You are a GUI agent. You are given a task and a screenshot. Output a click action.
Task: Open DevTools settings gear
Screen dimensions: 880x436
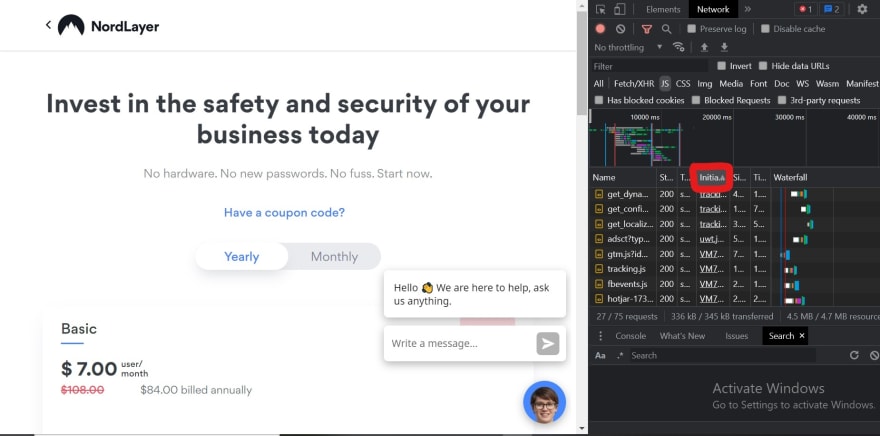(862, 10)
